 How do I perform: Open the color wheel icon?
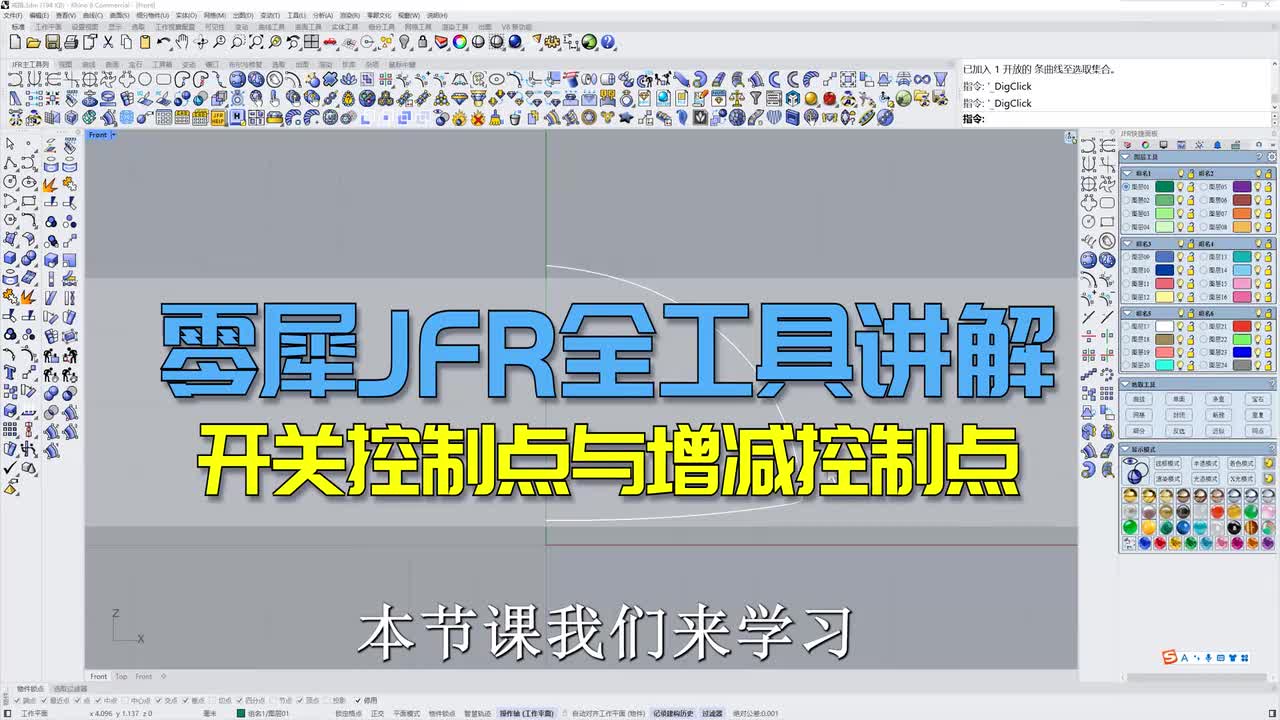[459, 42]
